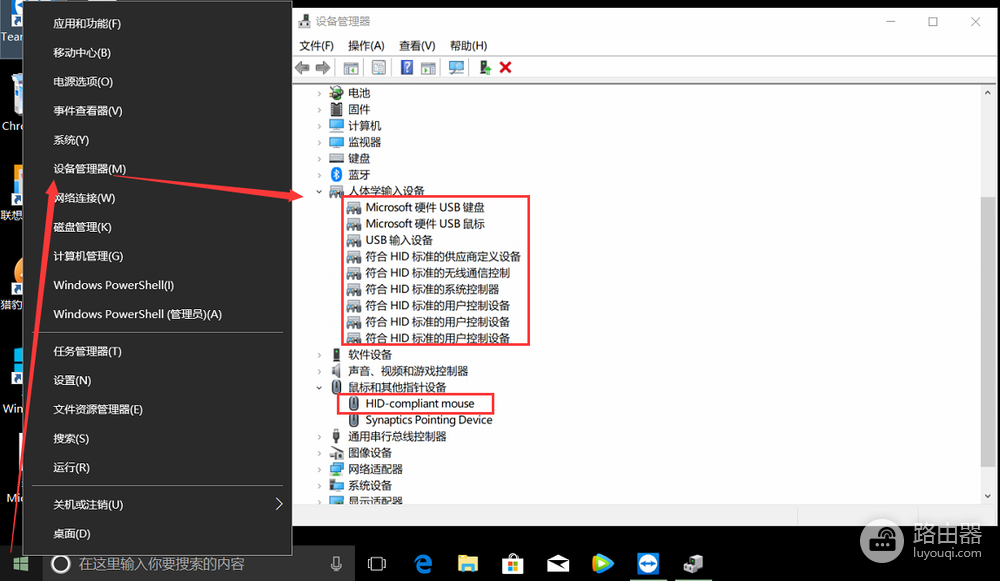Image resolution: width=1000 pixels, height=581 pixels.
Task: Expand the 监视器 monitors category
Action: click(x=320, y=142)
